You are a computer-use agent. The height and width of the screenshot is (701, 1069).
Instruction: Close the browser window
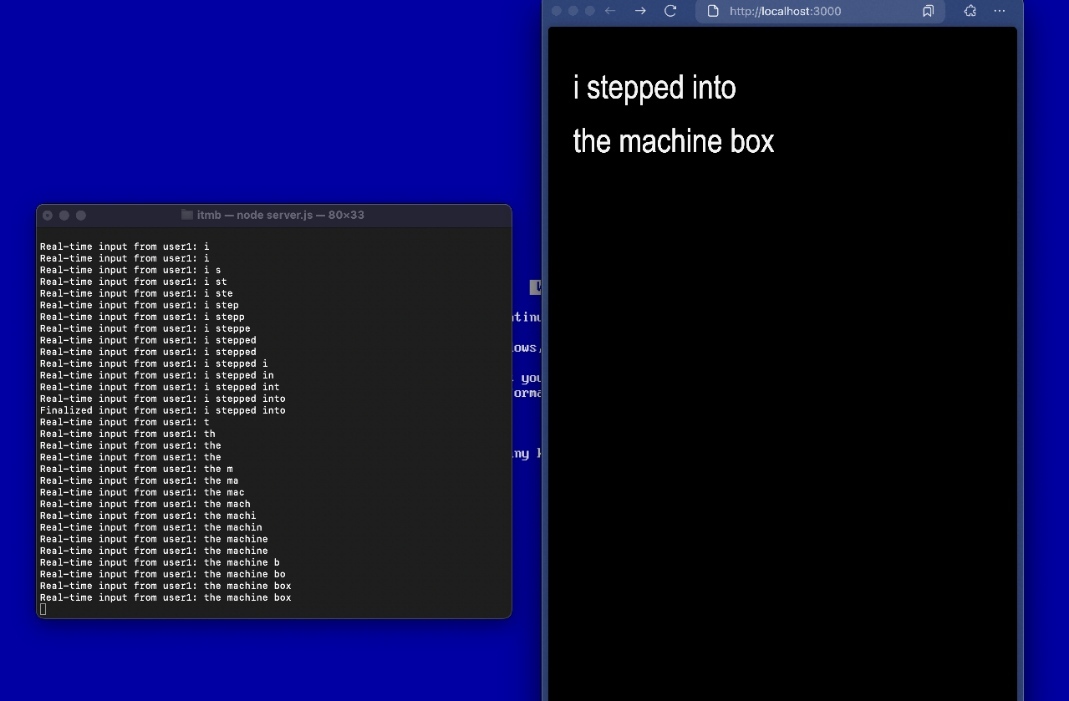pyautogui.click(x=556, y=11)
